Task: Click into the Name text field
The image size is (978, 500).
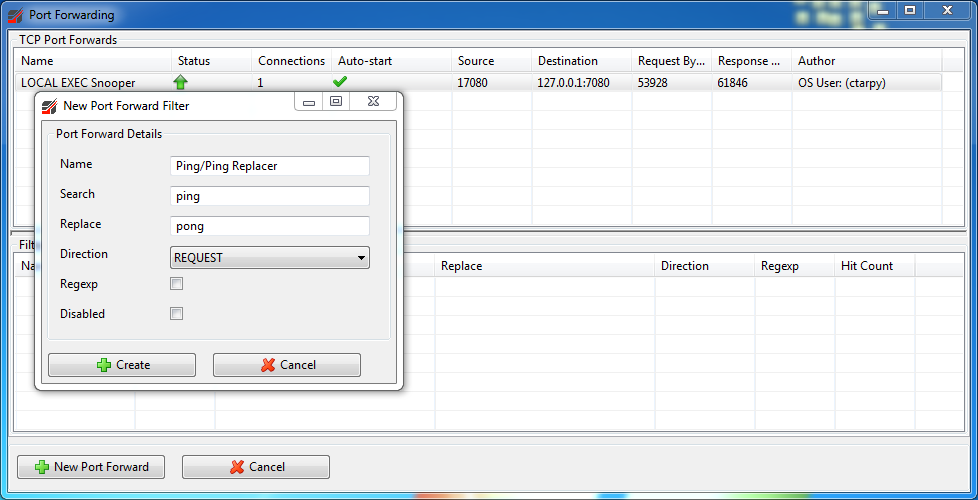Action: [270, 166]
